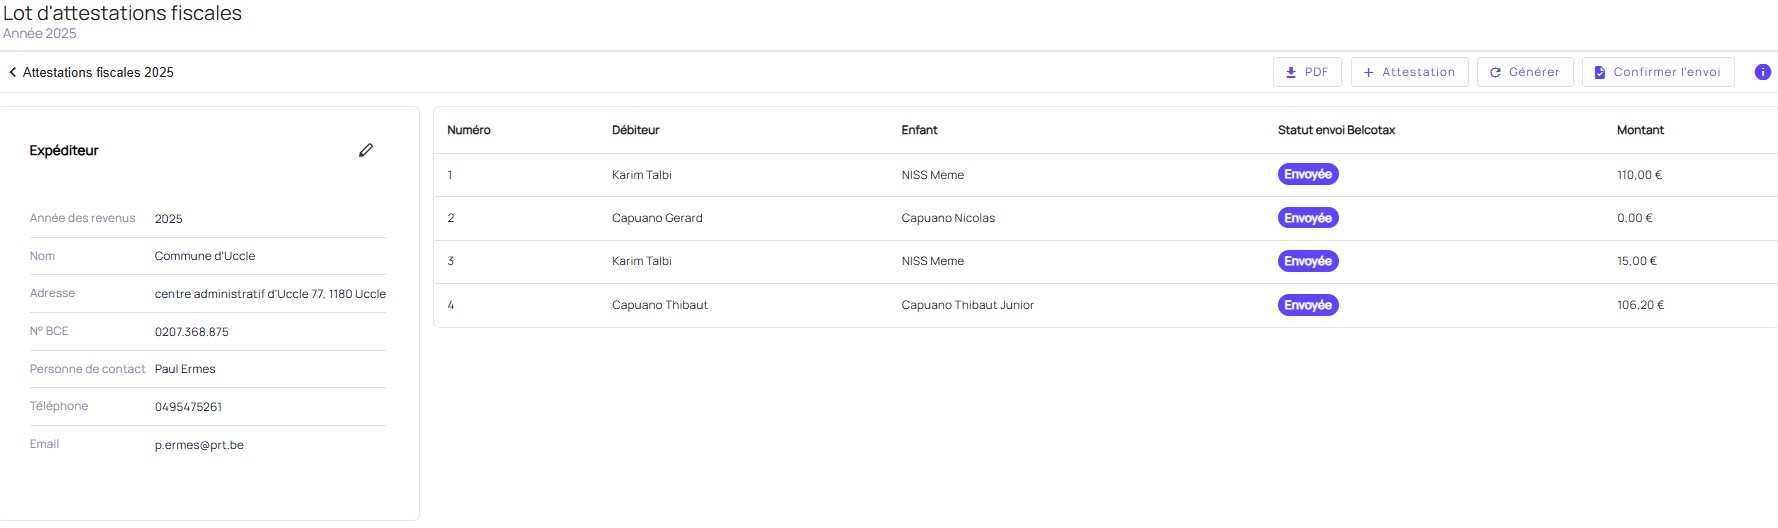Click the purple info icon
The height and width of the screenshot is (528, 1778).
[1762, 72]
